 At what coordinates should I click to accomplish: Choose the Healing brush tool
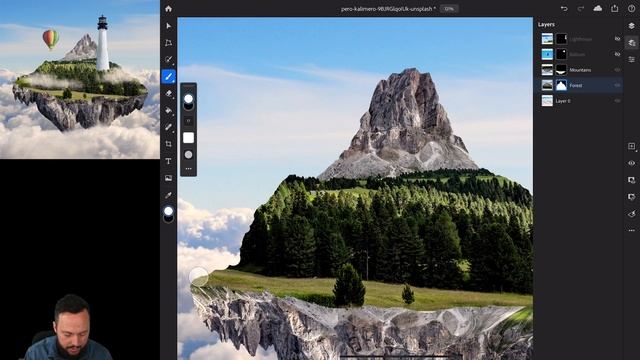169,127
